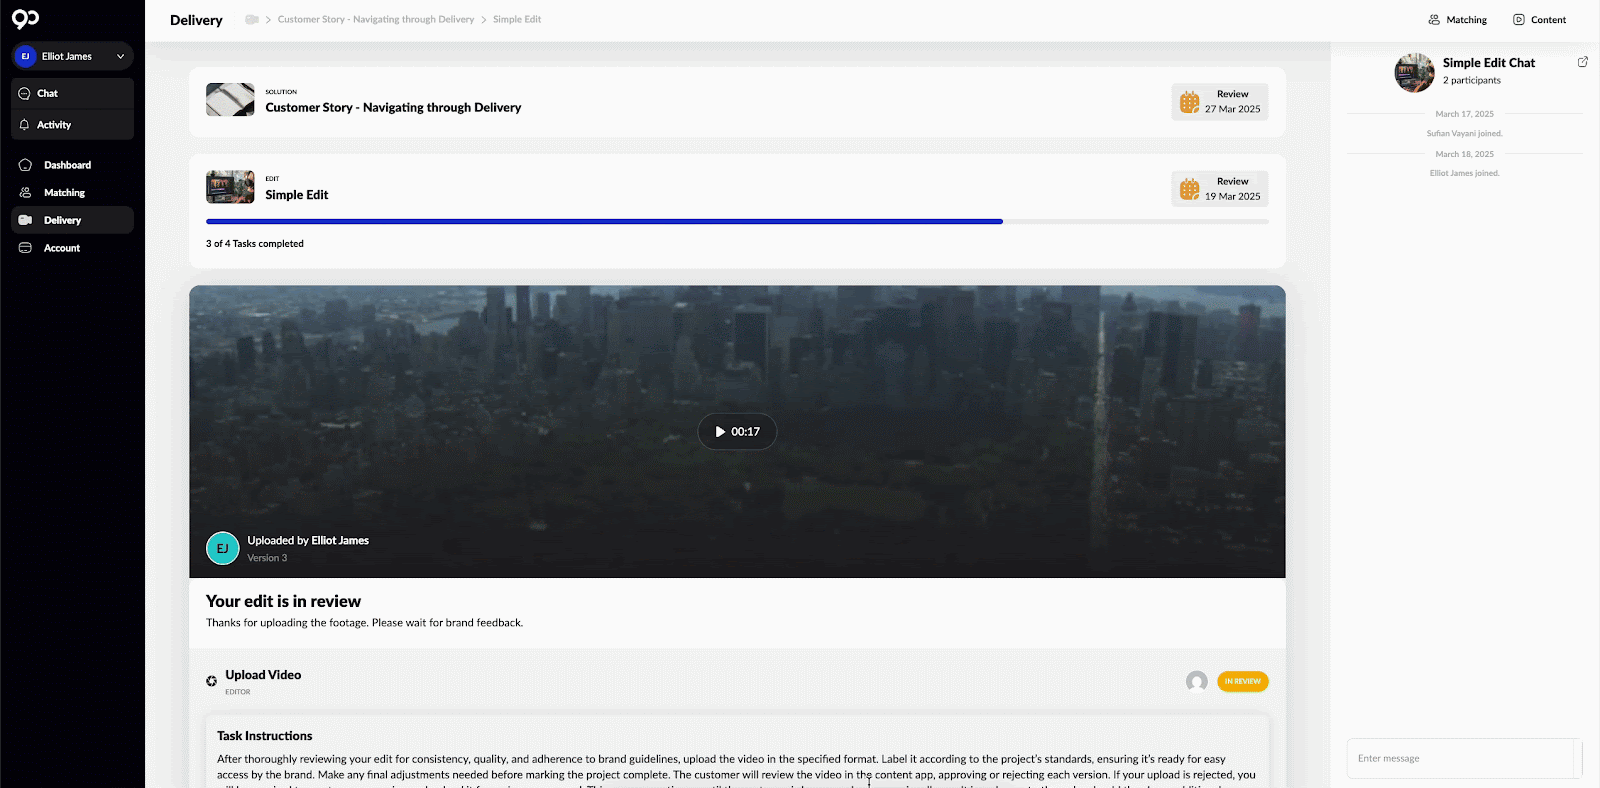
Task: Click the Simple Edit Chat avatar
Action: click(1414, 73)
